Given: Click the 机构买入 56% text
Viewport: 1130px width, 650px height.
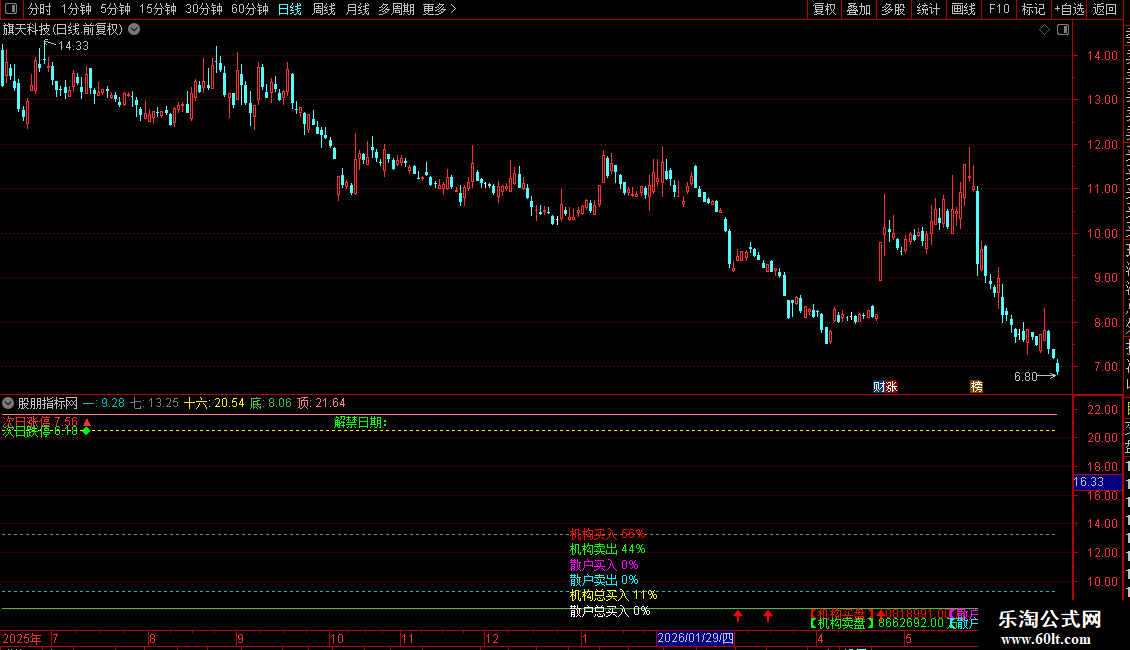Looking at the screenshot, I should 608,534.
